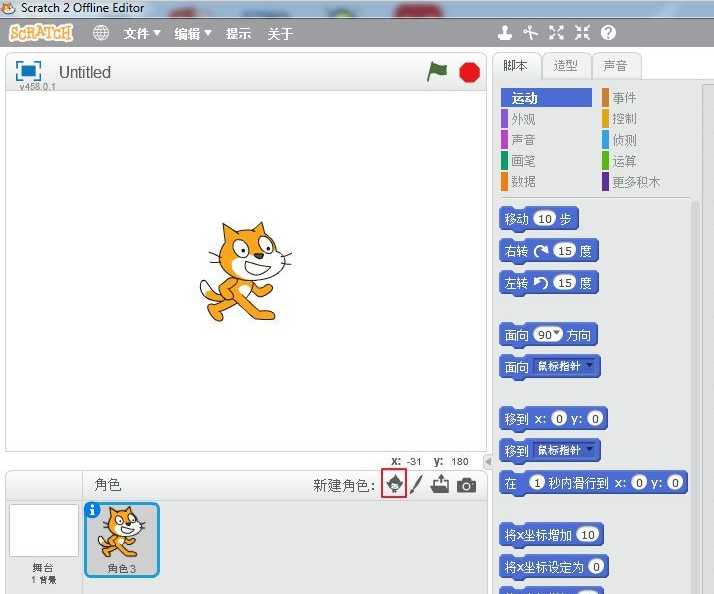Open the 关于 menu item

pyautogui.click(x=280, y=33)
